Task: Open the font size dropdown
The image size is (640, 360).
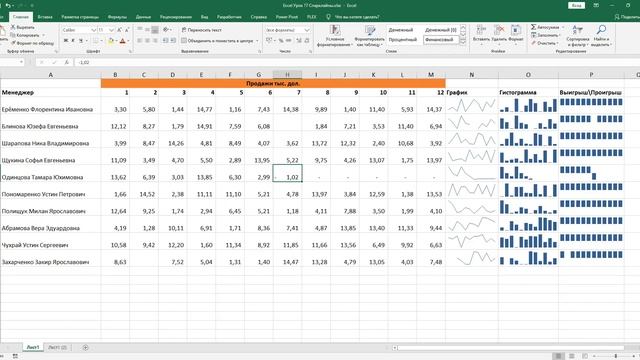Action: click(x=111, y=30)
